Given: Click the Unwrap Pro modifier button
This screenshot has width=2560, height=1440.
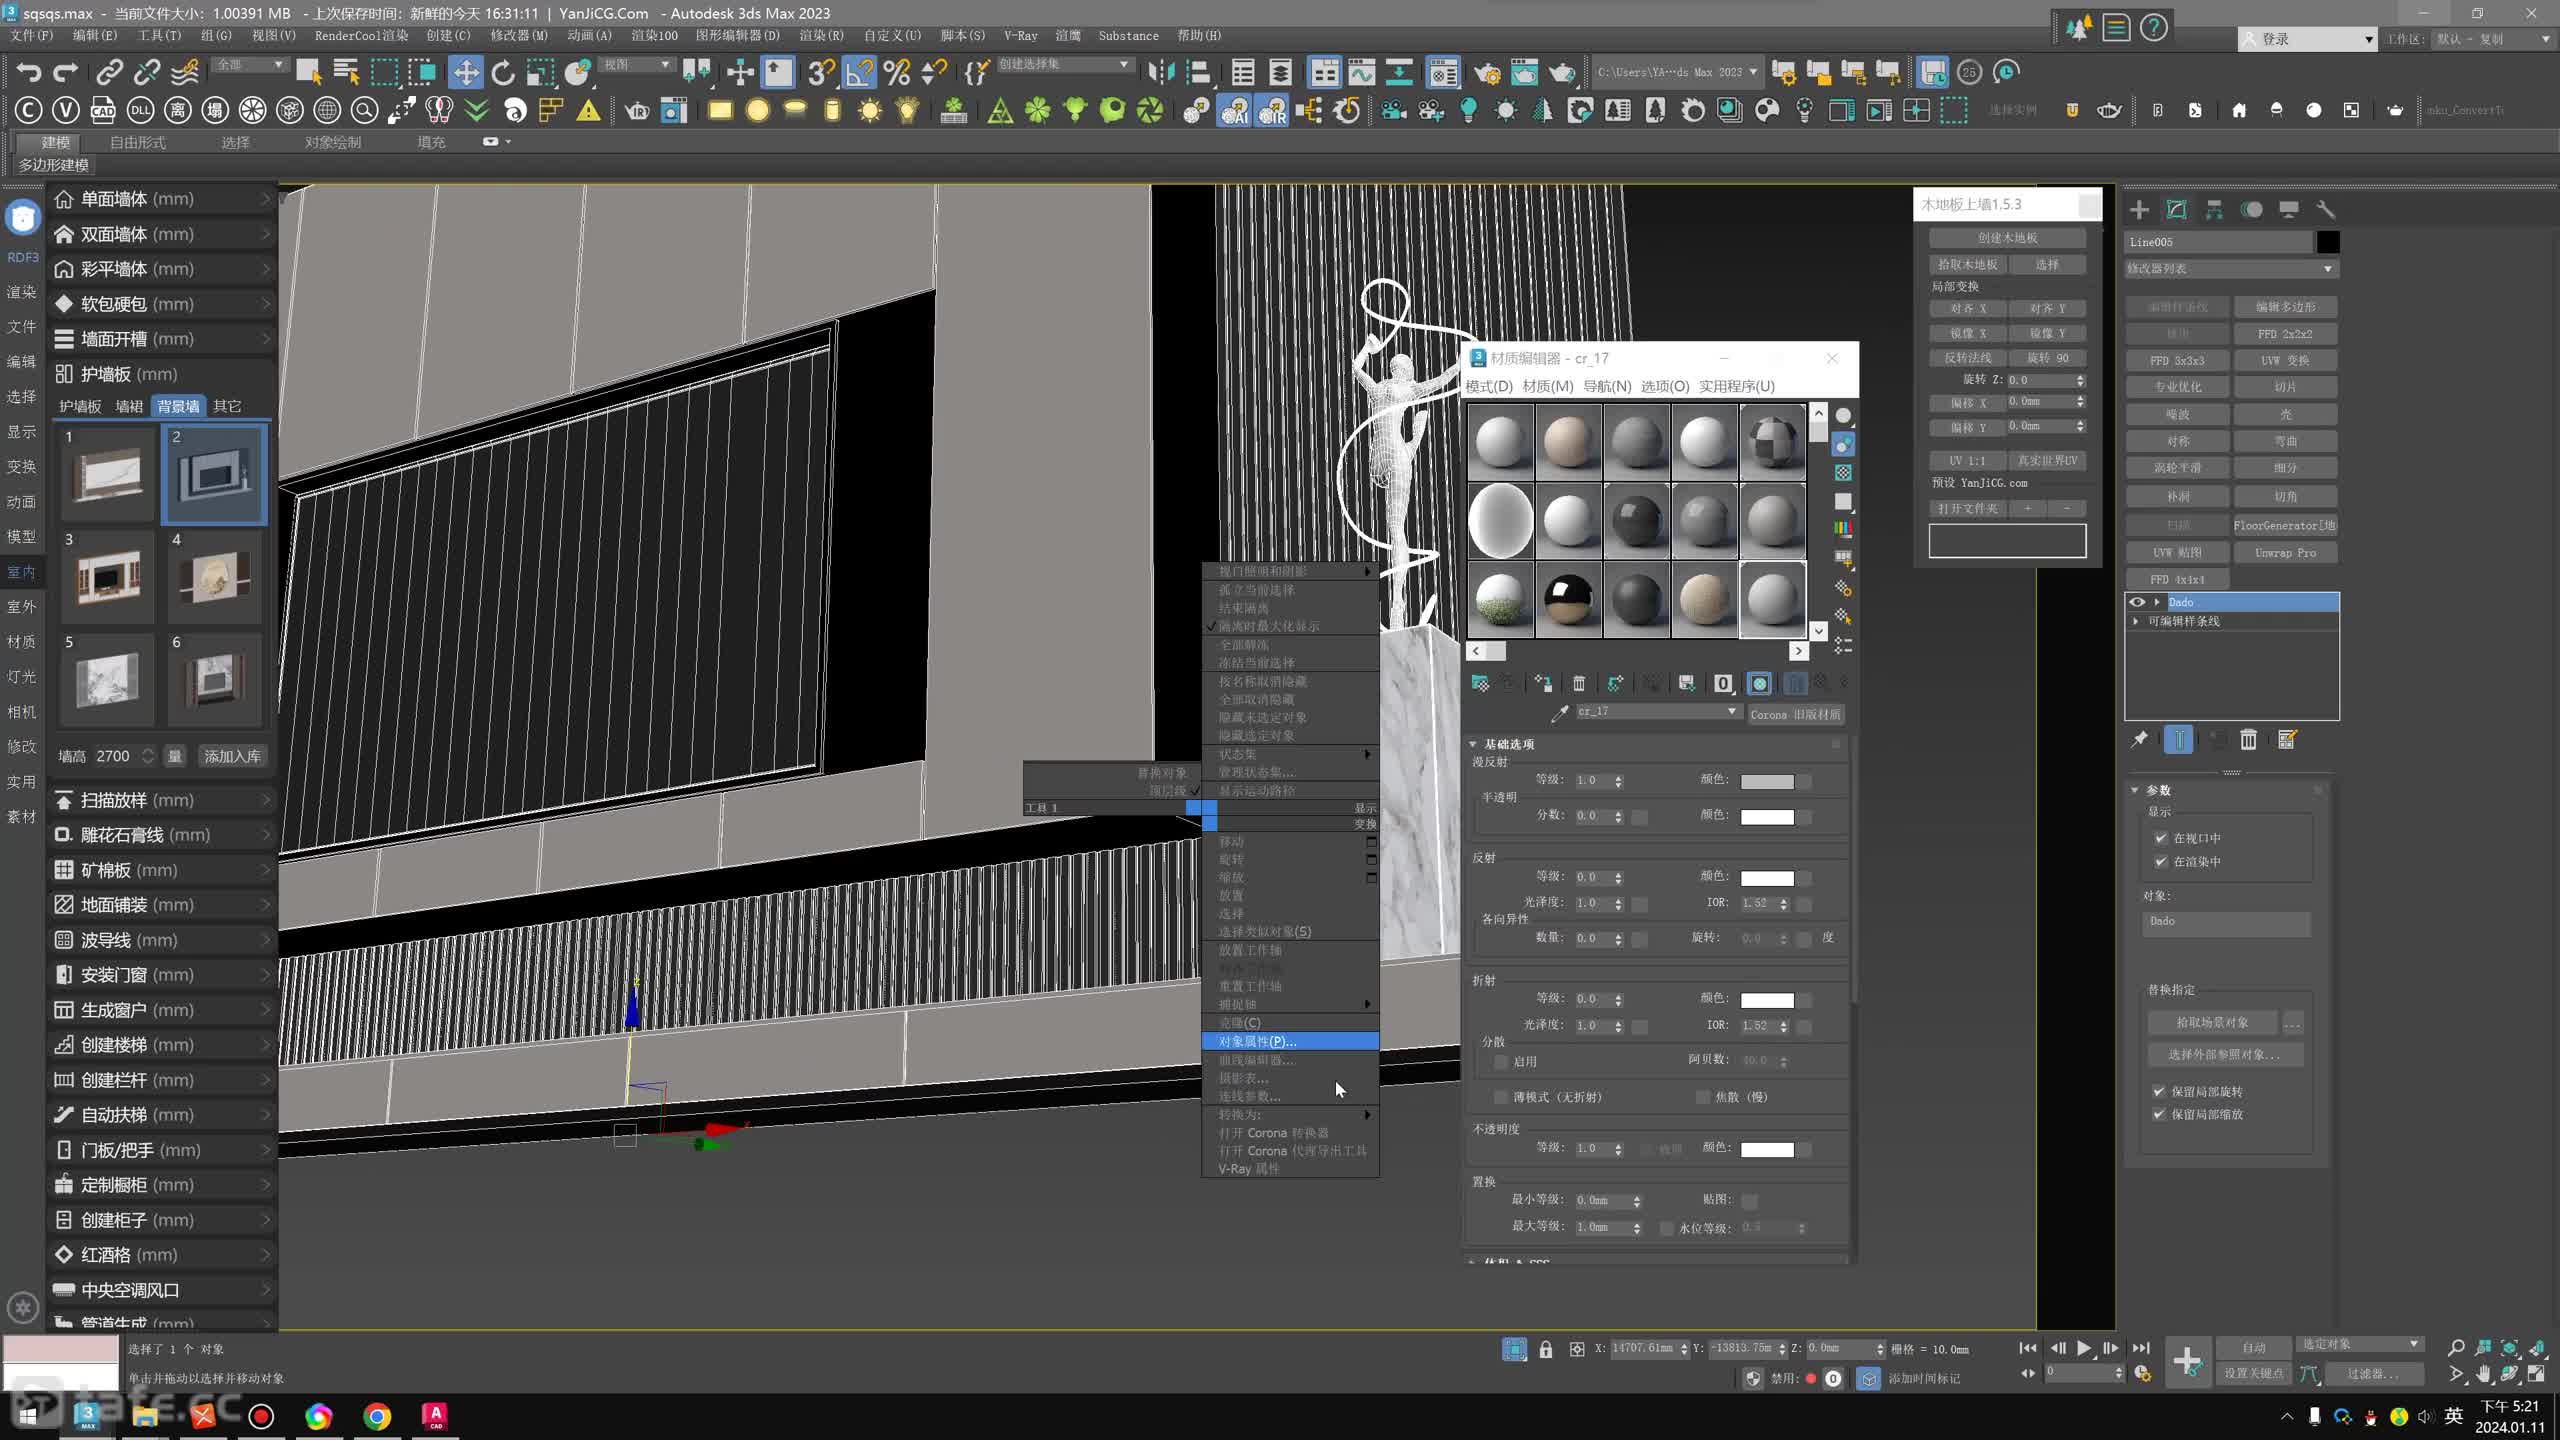Looking at the screenshot, I should click(x=2285, y=552).
